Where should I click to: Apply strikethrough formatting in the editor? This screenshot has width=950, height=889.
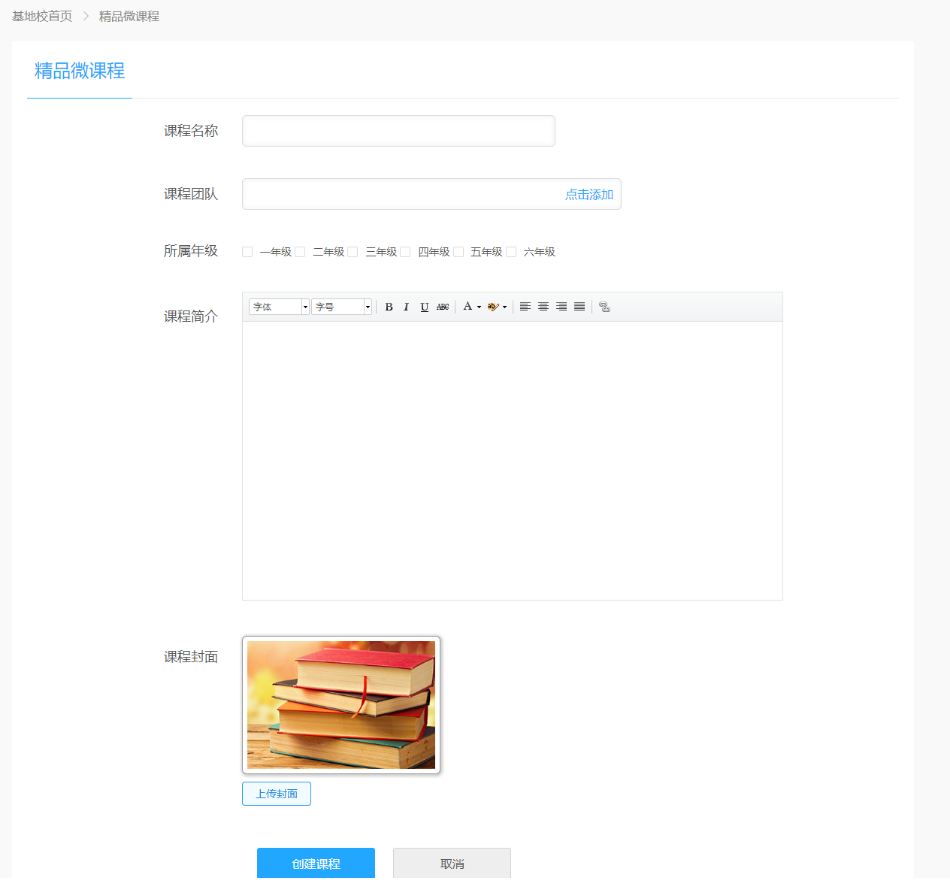click(x=442, y=307)
